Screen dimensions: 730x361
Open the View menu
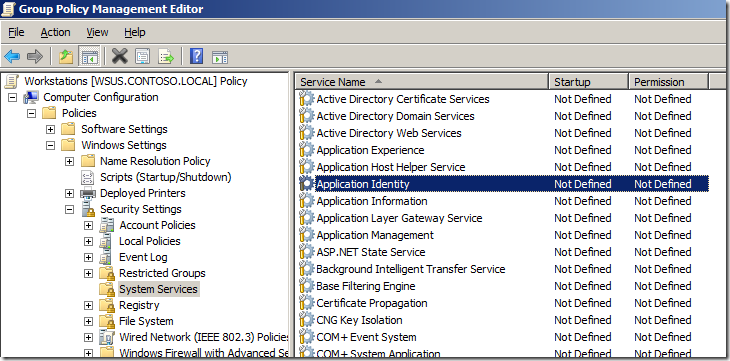pos(97,33)
